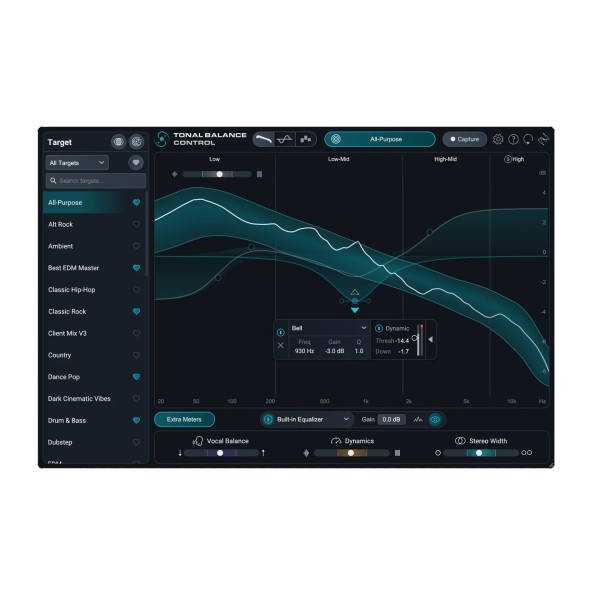Click the Vocal Balance slider handle
The width and height of the screenshot is (600, 600).
[x=220, y=453]
